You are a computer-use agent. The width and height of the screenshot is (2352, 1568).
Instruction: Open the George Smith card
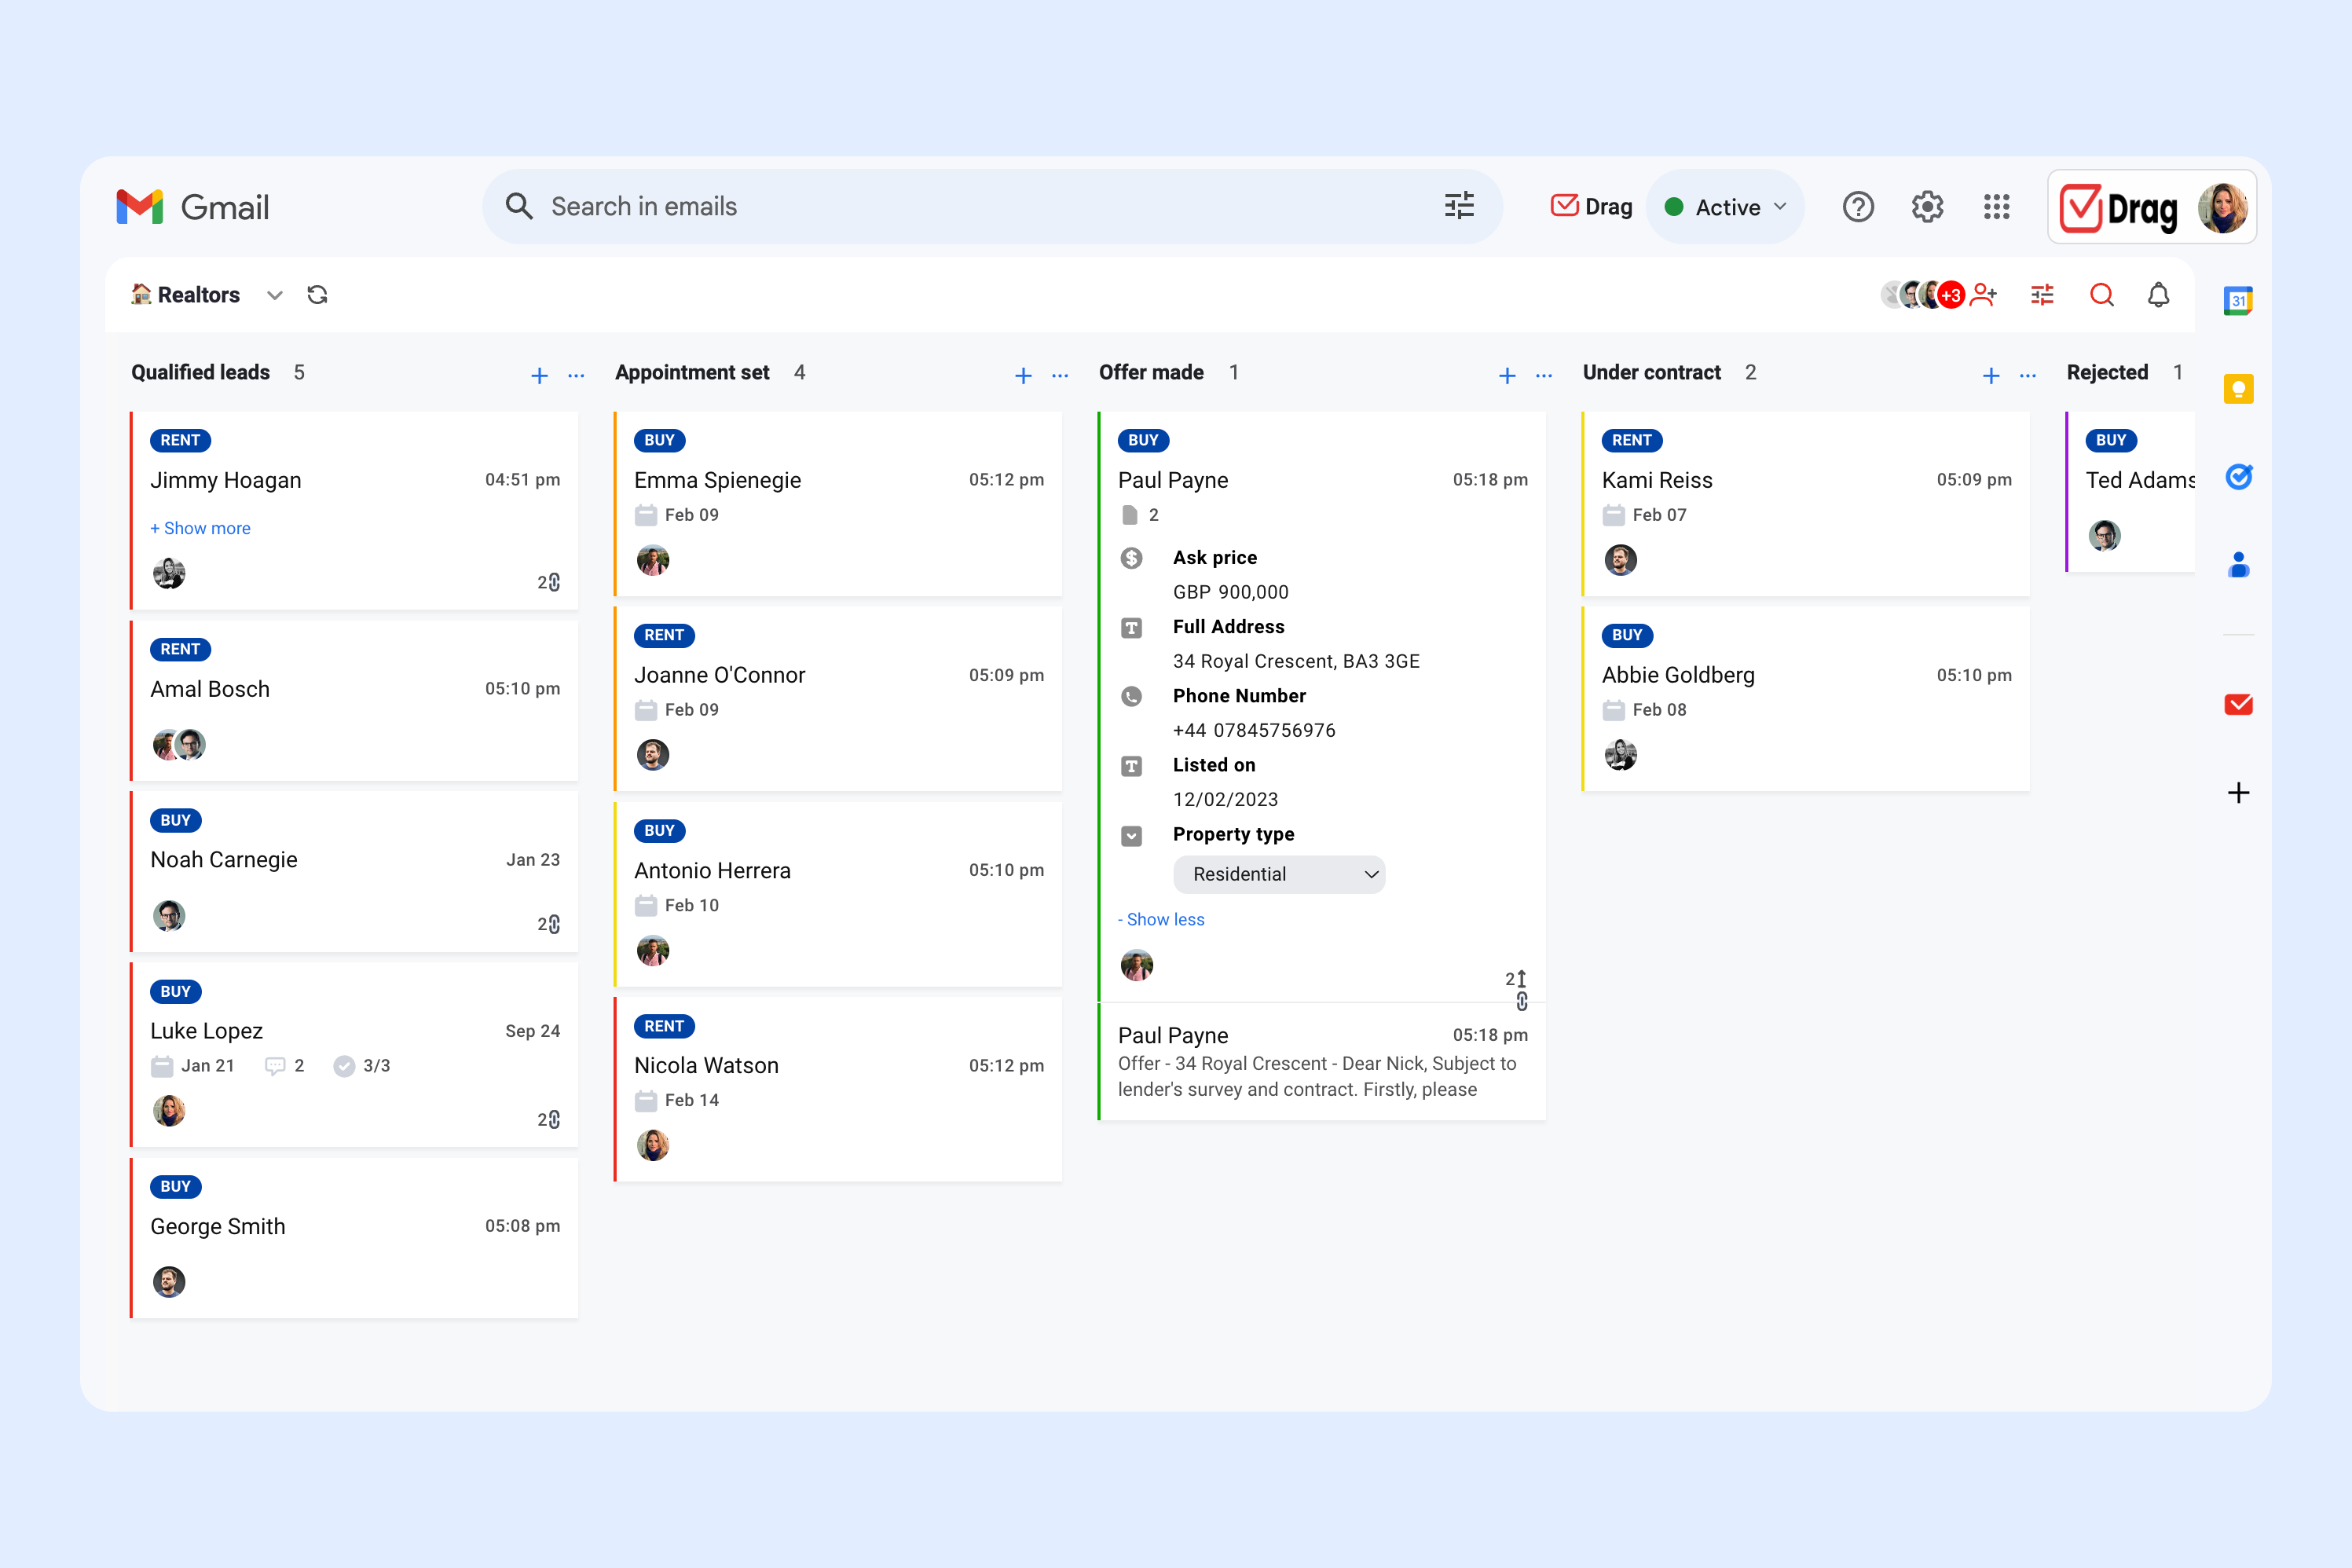(x=355, y=1238)
